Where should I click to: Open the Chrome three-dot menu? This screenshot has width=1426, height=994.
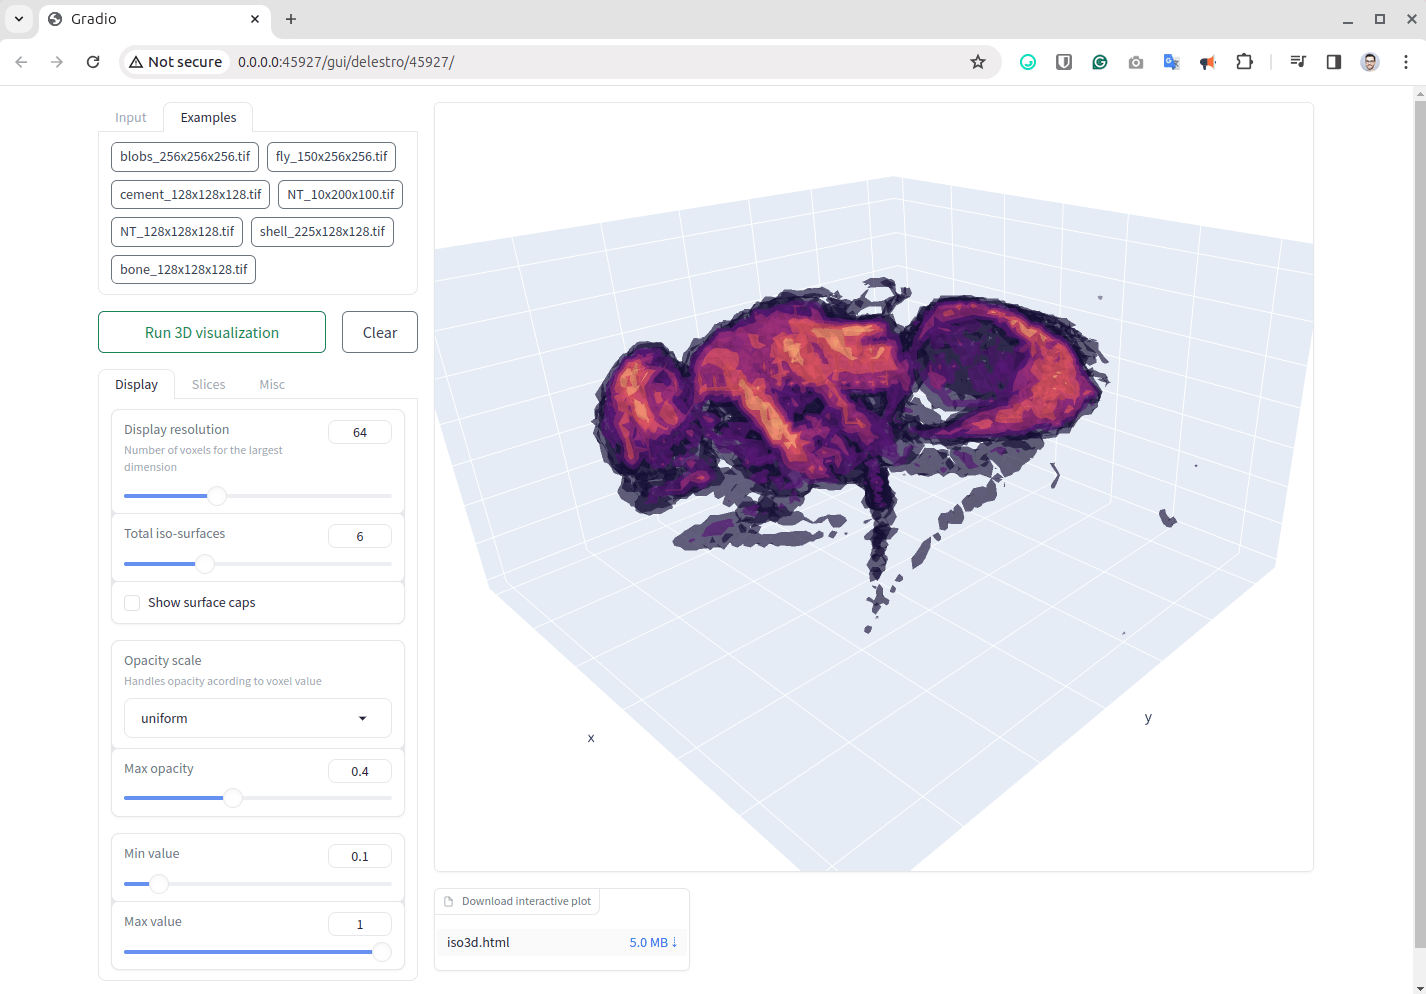(x=1406, y=62)
